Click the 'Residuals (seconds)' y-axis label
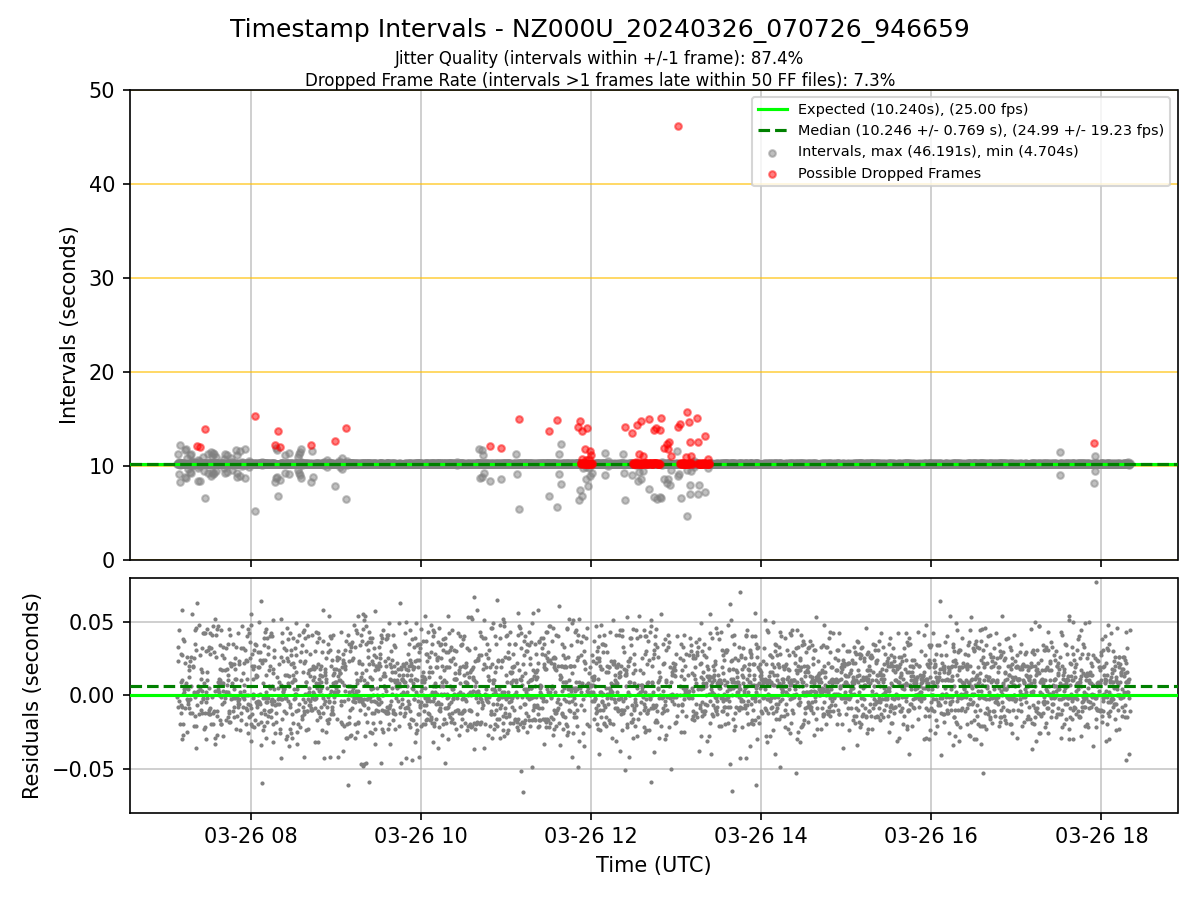This screenshot has height=900, width=1200. click(x=32, y=696)
